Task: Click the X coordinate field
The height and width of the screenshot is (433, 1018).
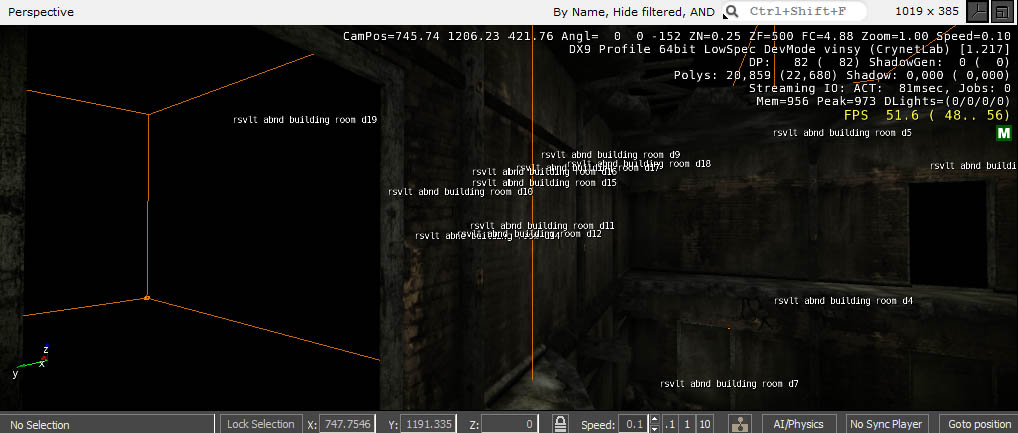Action: pyautogui.click(x=347, y=425)
